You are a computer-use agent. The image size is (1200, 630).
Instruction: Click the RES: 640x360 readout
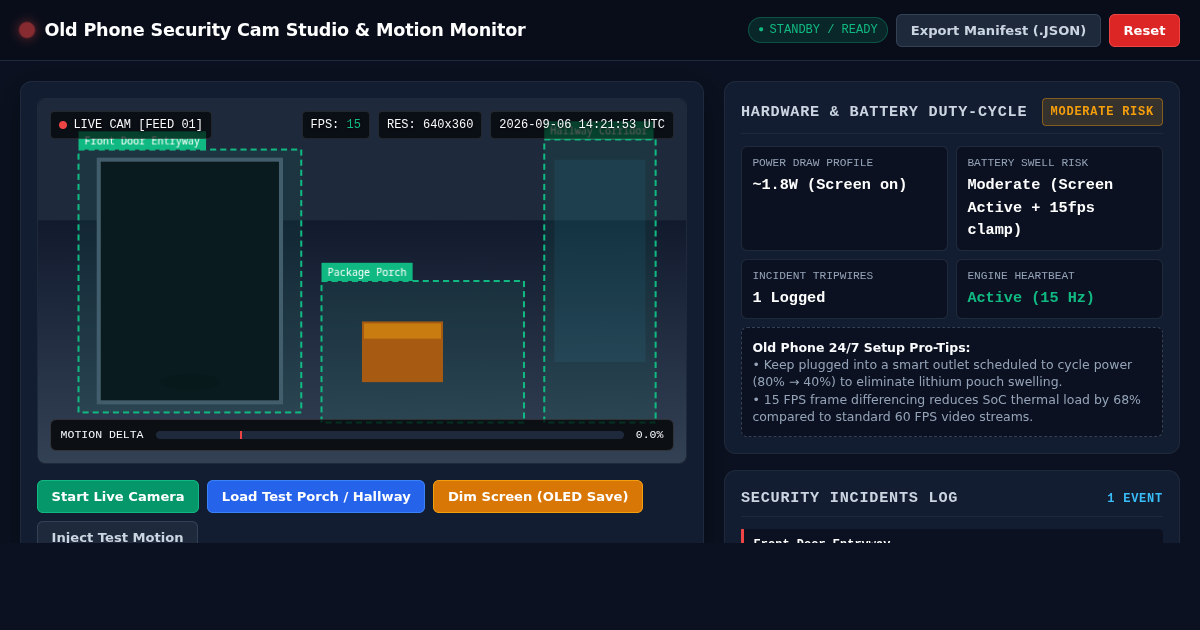coord(430,125)
